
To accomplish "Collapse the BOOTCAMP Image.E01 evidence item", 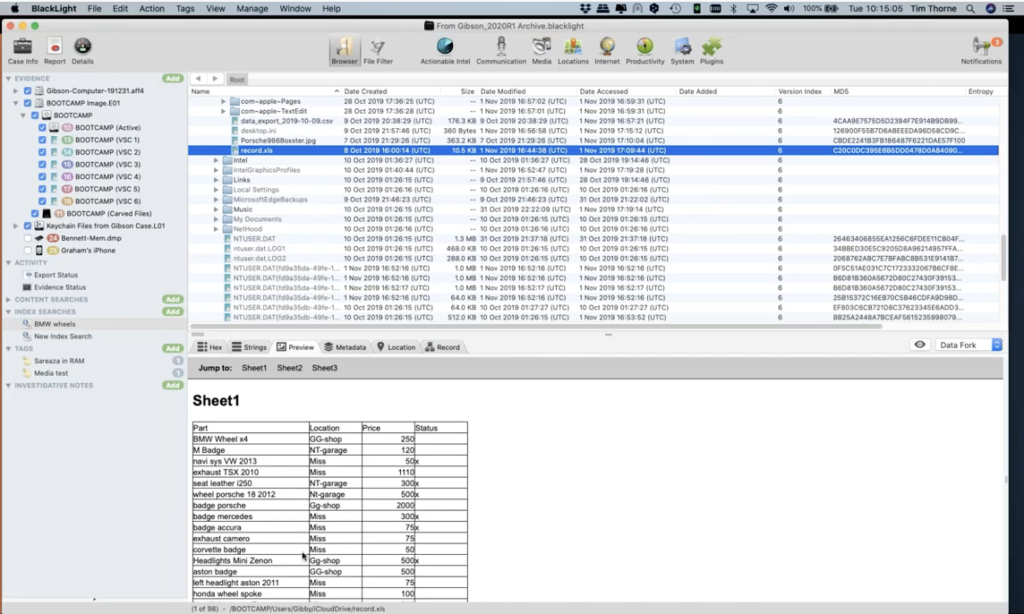I will point(16,103).
